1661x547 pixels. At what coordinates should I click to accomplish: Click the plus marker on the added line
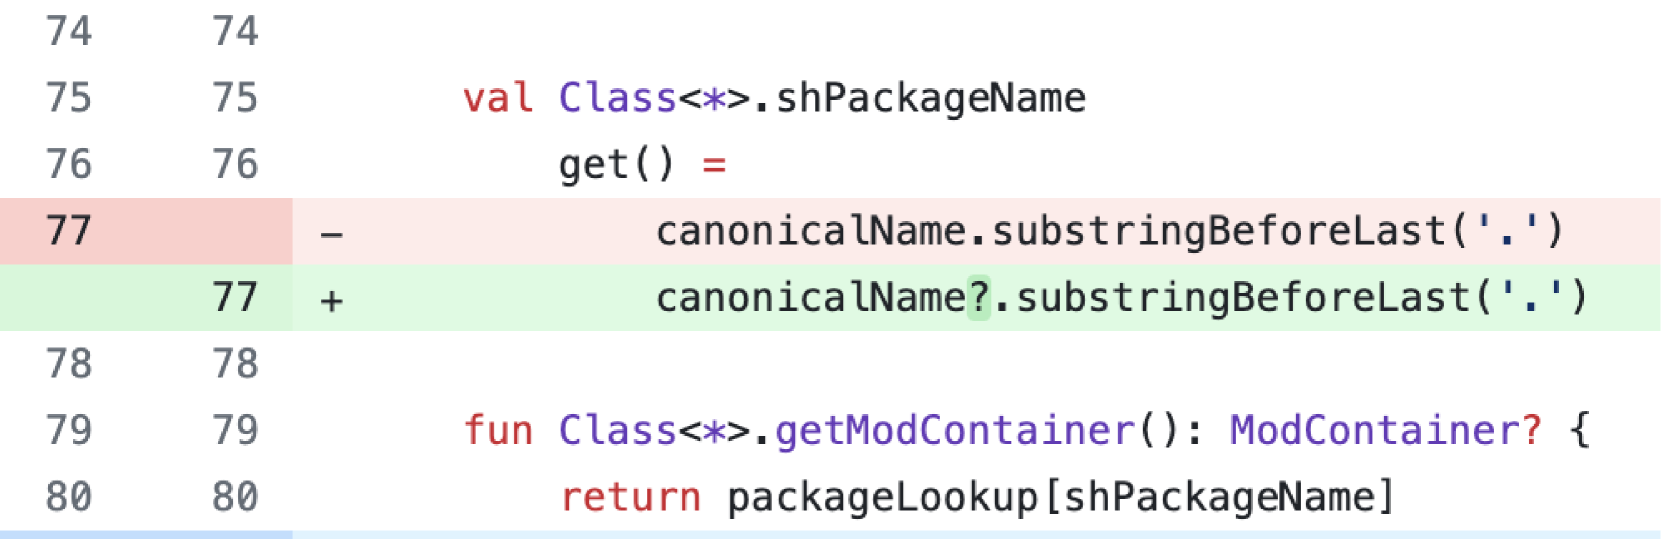coord(332,300)
